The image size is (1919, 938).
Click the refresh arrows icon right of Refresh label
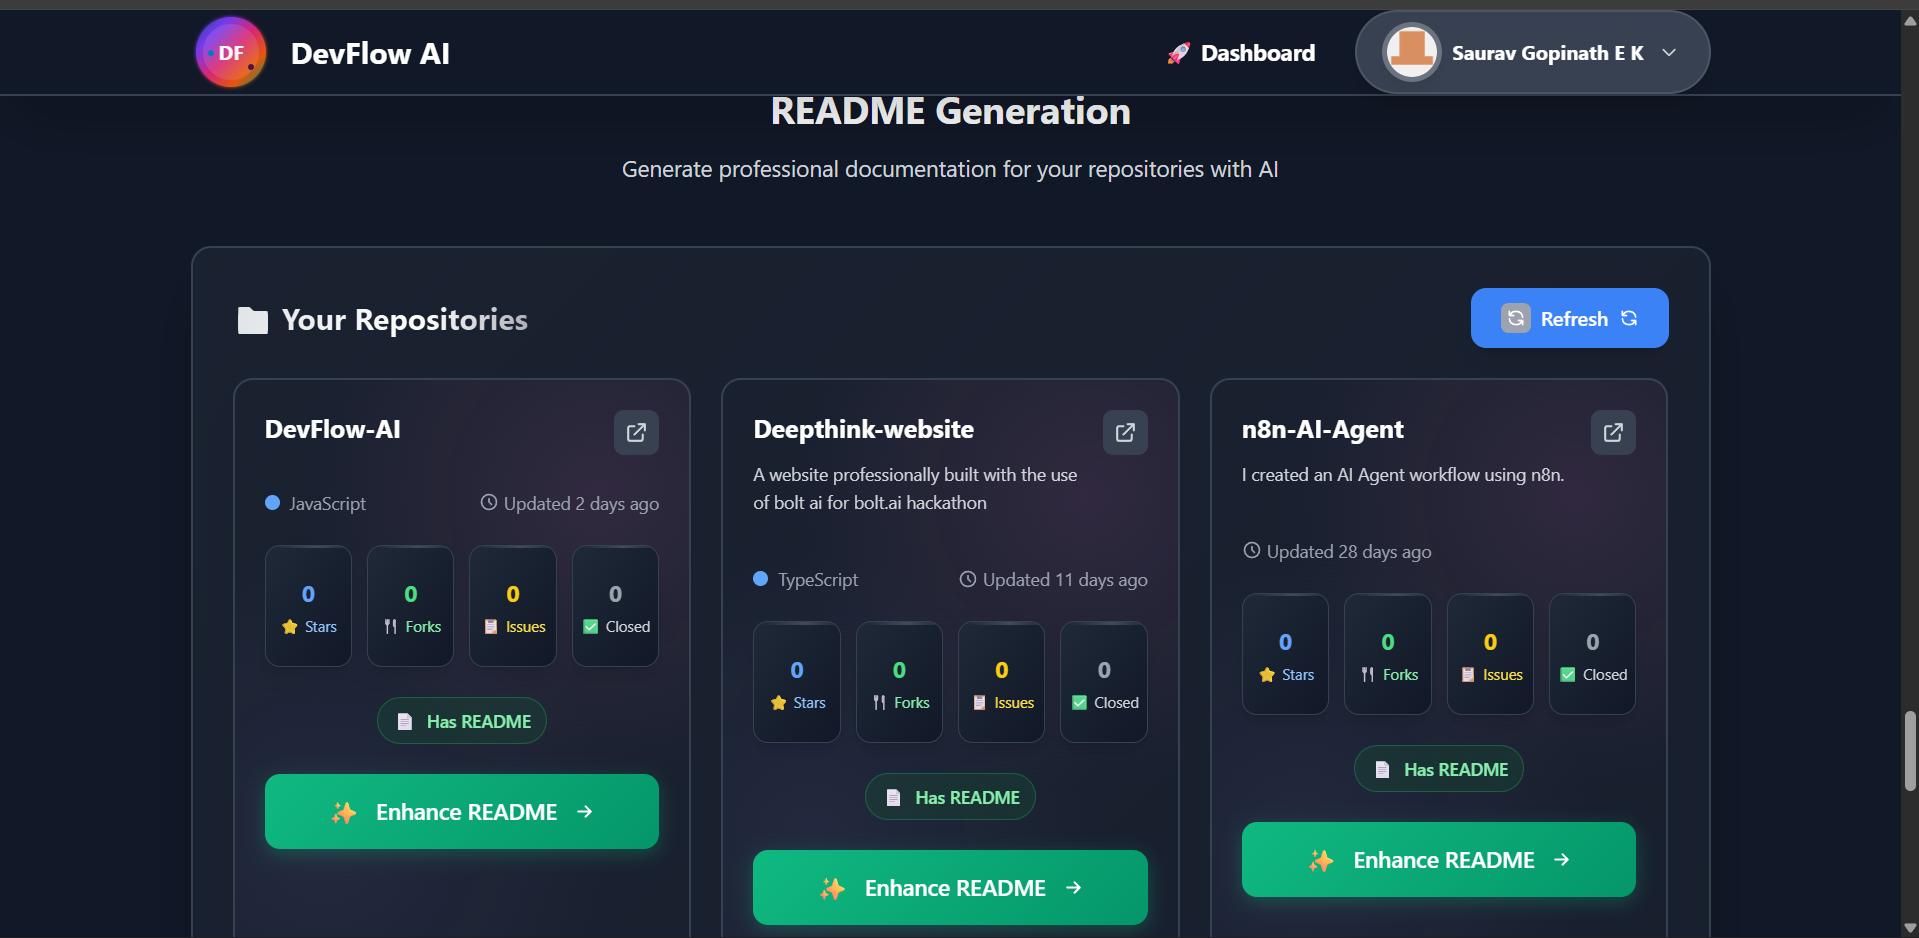1629,318
